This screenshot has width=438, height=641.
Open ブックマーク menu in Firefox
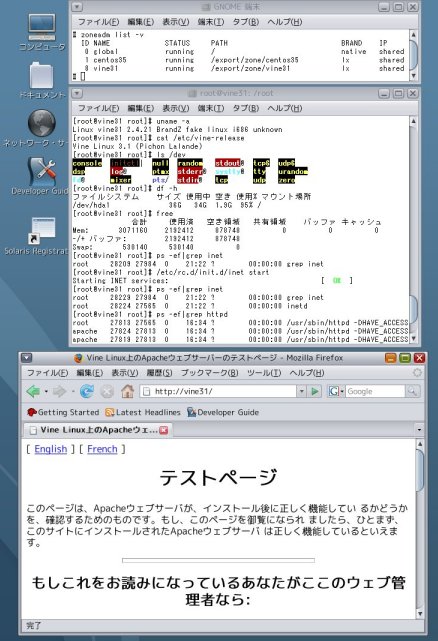point(209,373)
